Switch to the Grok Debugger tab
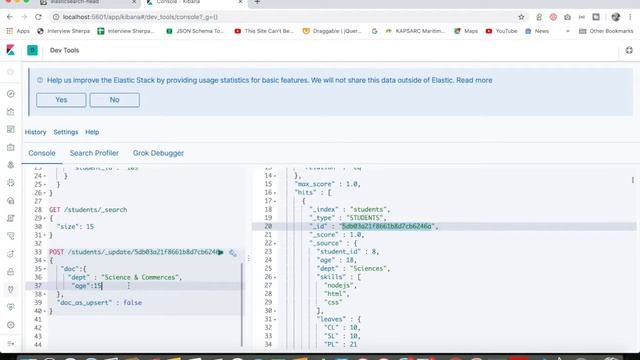Screen dimensions: 640x360 click(158, 153)
